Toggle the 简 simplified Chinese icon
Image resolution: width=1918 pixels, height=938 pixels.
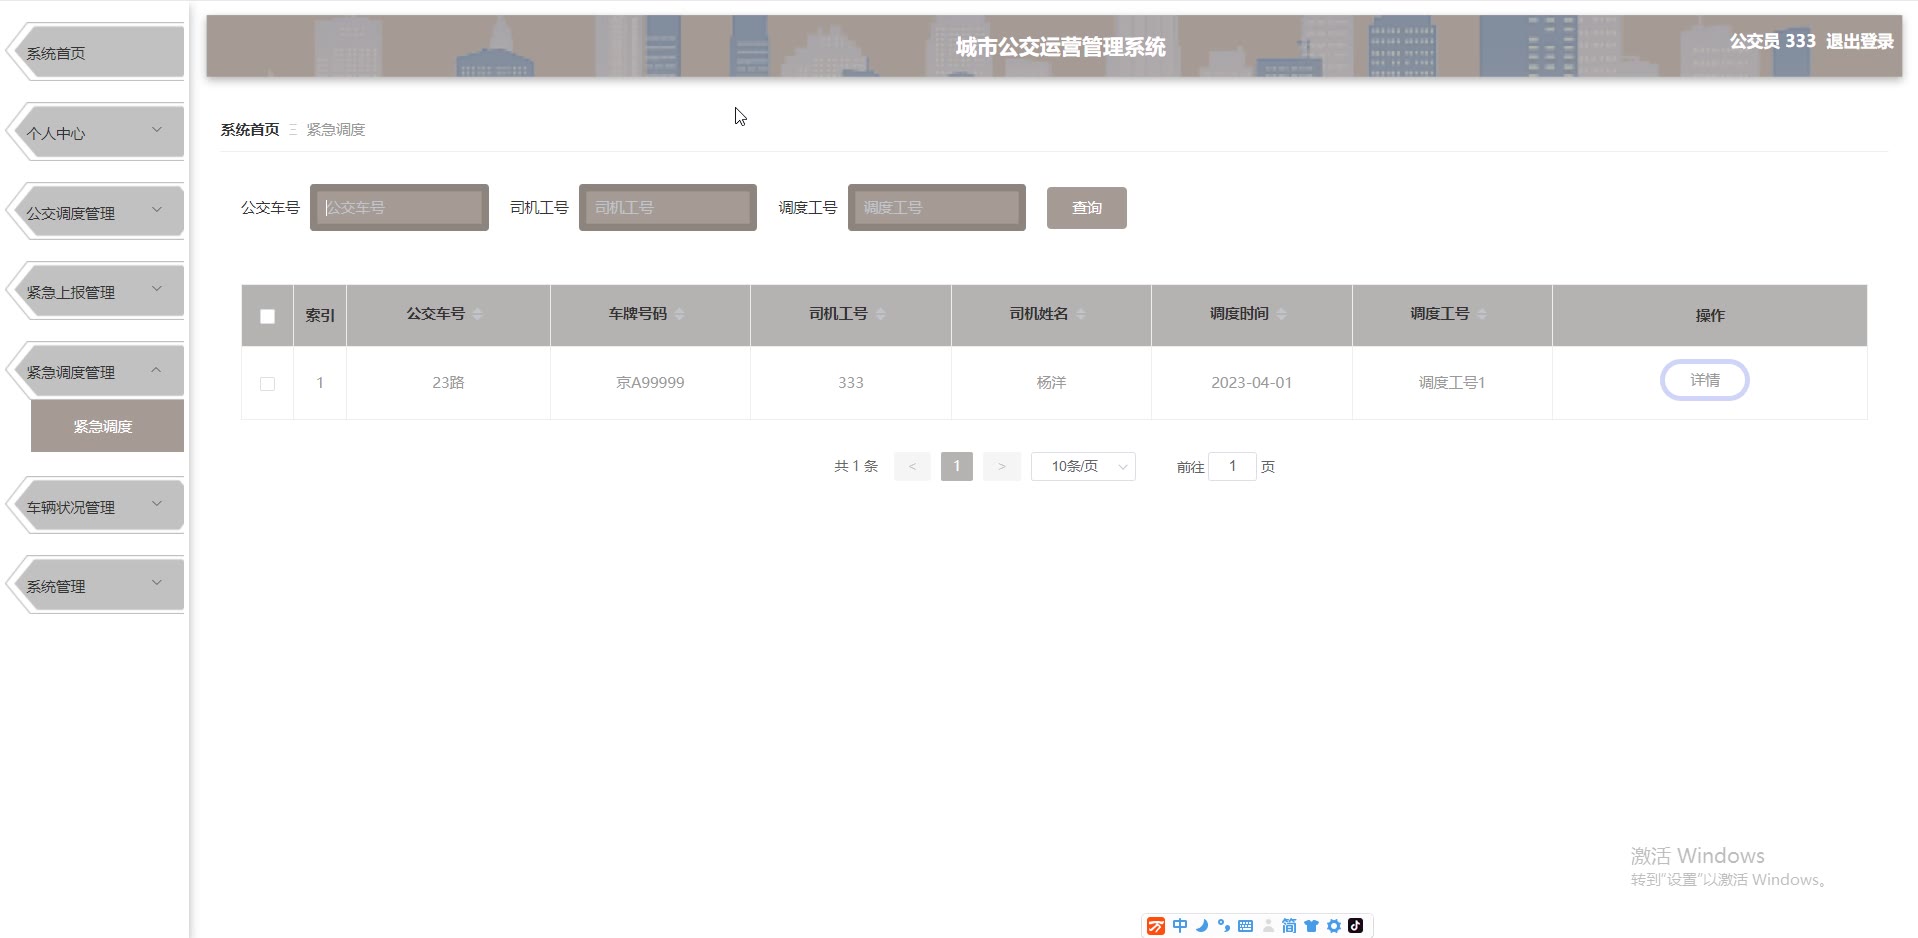tap(1289, 926)
